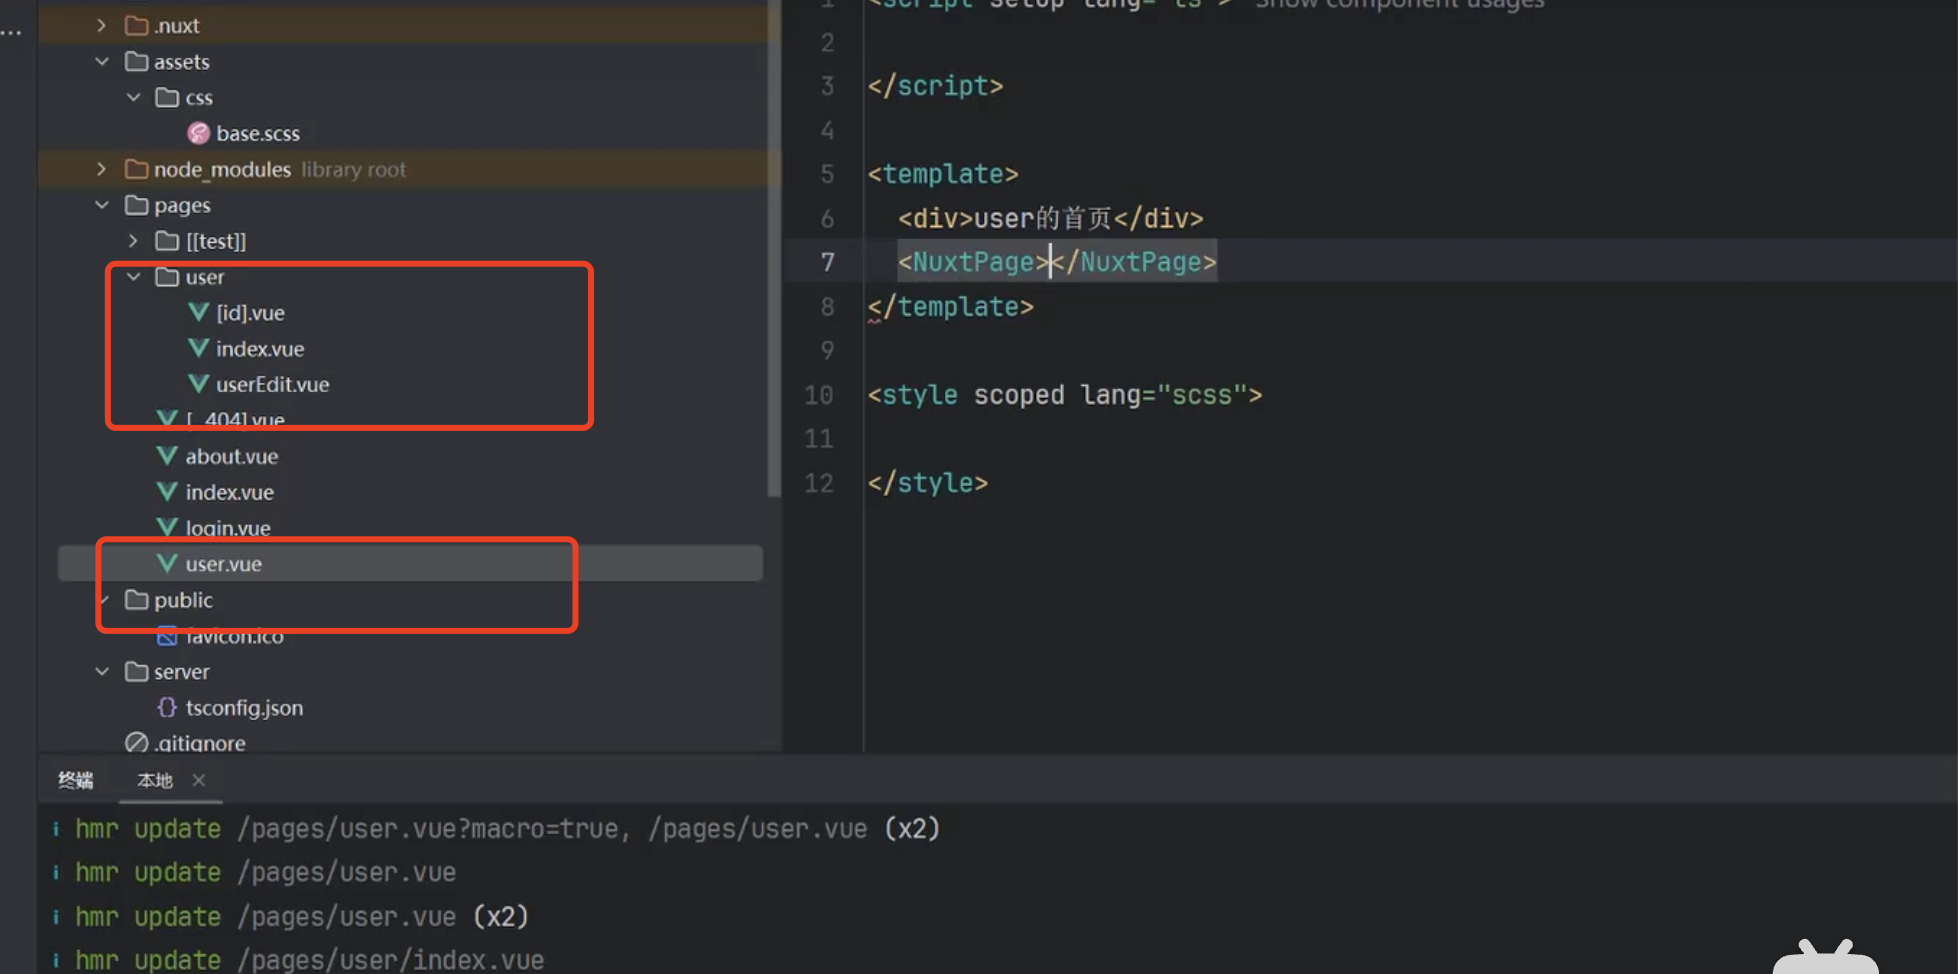The image size is (1958, 974).
Task: Expand the .nuxt folder
Action: point(102,25)
